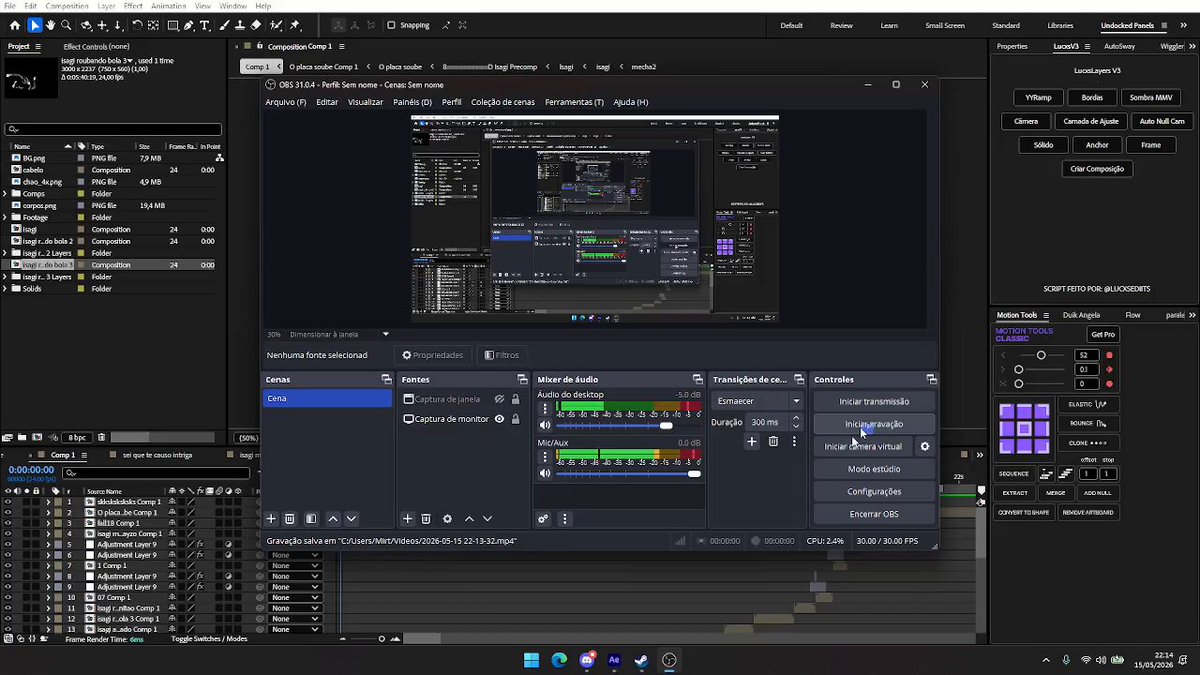Open the Ferramentas (T) menu
Image resolution: width=1200 pixels, height=675 pixels.
574,102
